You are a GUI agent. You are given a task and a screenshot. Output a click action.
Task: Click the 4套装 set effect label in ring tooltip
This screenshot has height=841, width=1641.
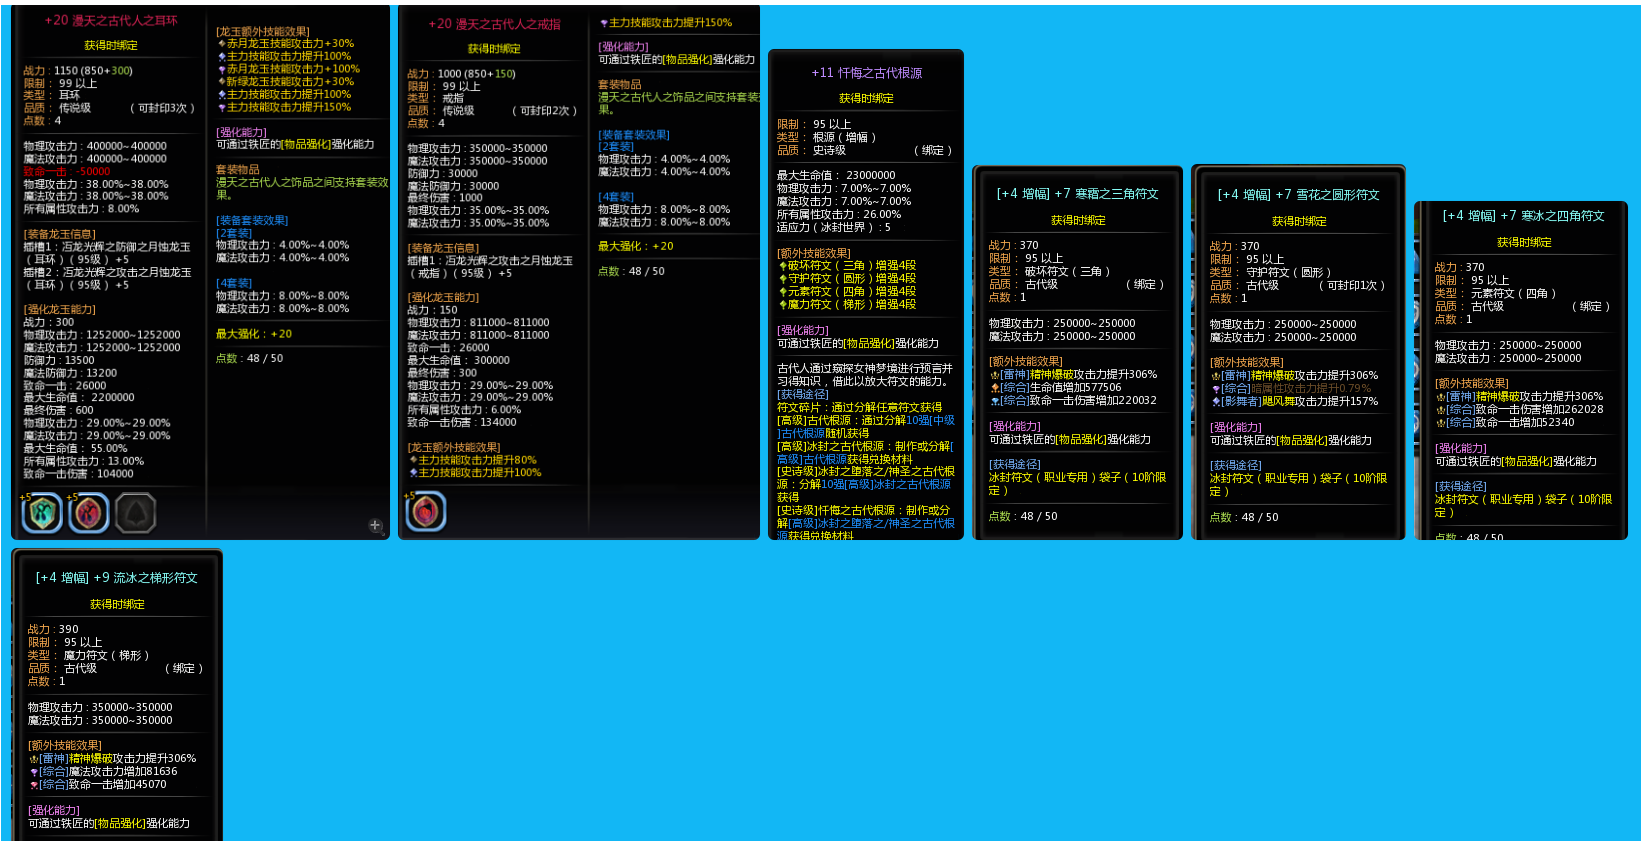(616, 197)
